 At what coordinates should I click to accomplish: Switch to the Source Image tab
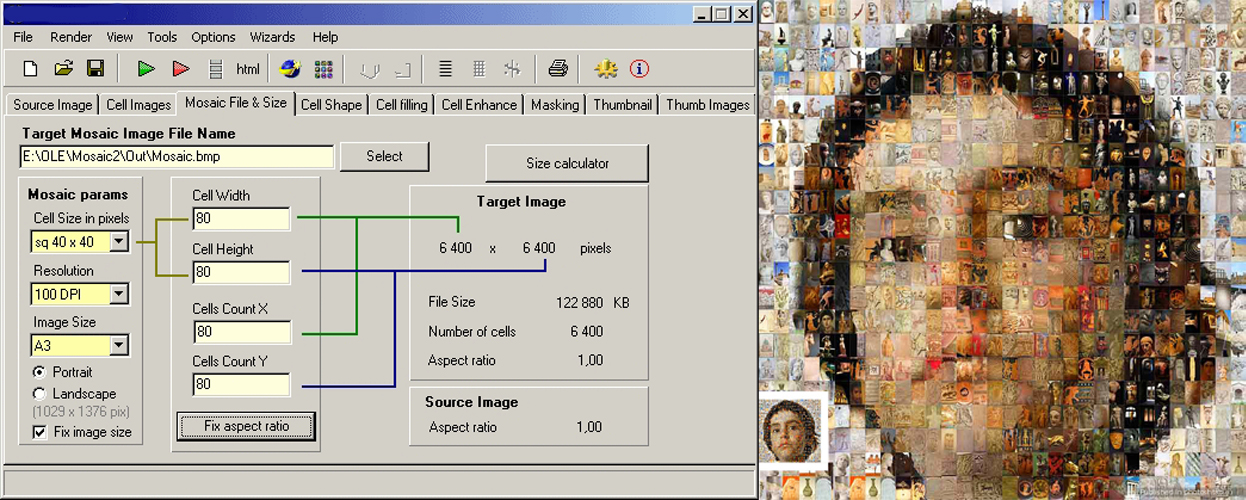[52, 105]
